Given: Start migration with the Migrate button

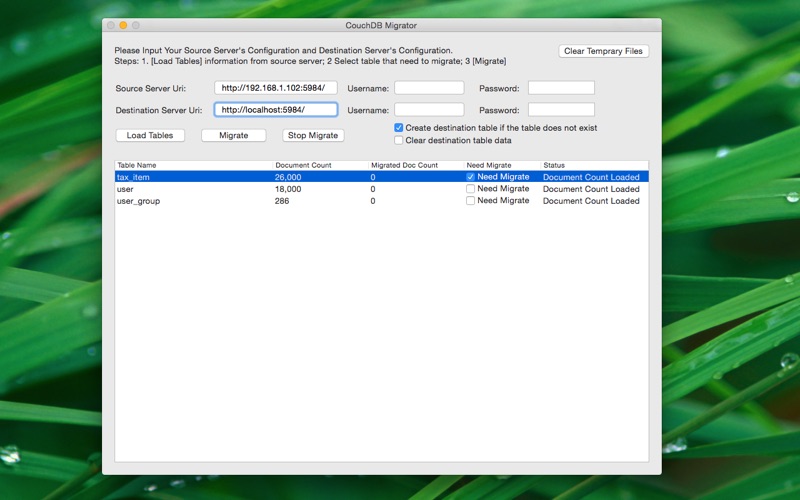Looking at the screenshot, I should 234,135.
